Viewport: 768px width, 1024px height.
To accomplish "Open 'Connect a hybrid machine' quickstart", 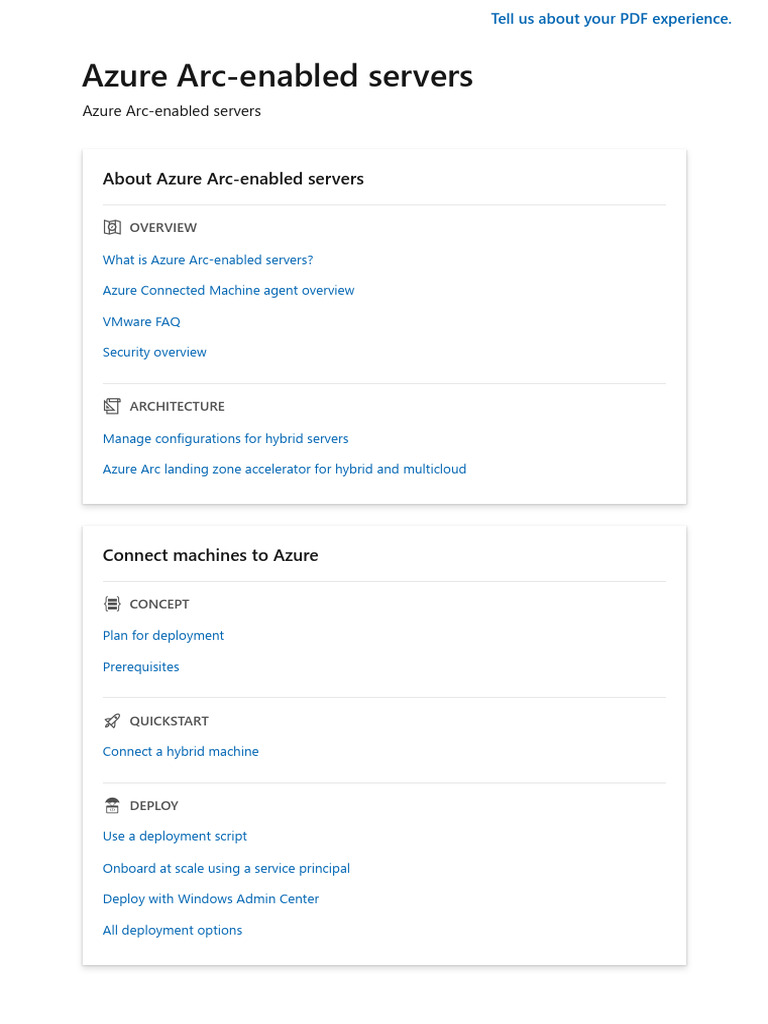I will click(180, 752).
